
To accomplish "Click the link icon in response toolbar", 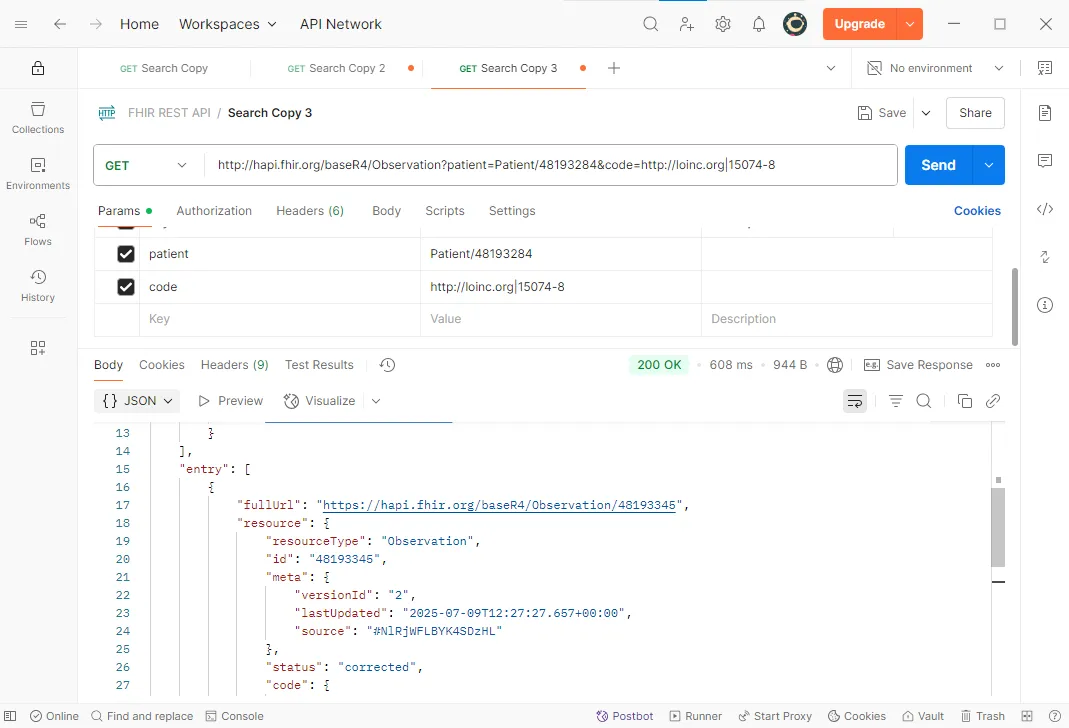I will [993, 401].
